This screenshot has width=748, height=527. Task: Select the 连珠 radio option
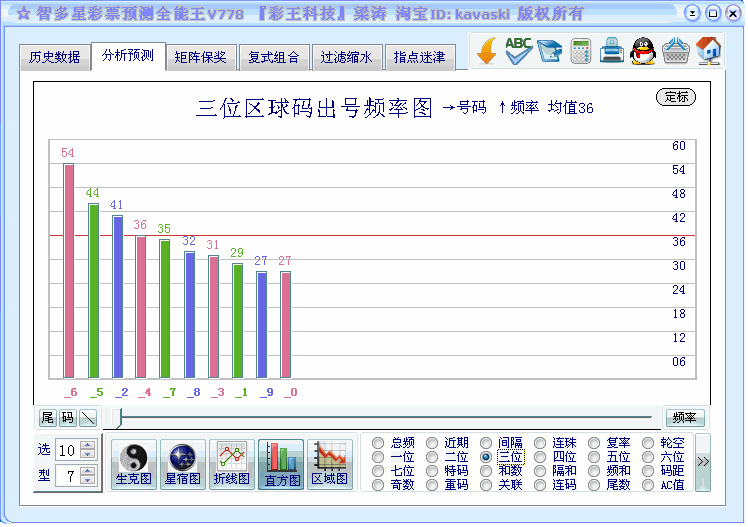point(540,443)
